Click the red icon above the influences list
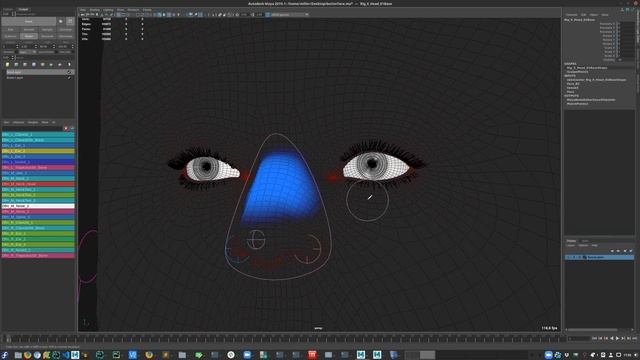640x360 pixels. 66,128
